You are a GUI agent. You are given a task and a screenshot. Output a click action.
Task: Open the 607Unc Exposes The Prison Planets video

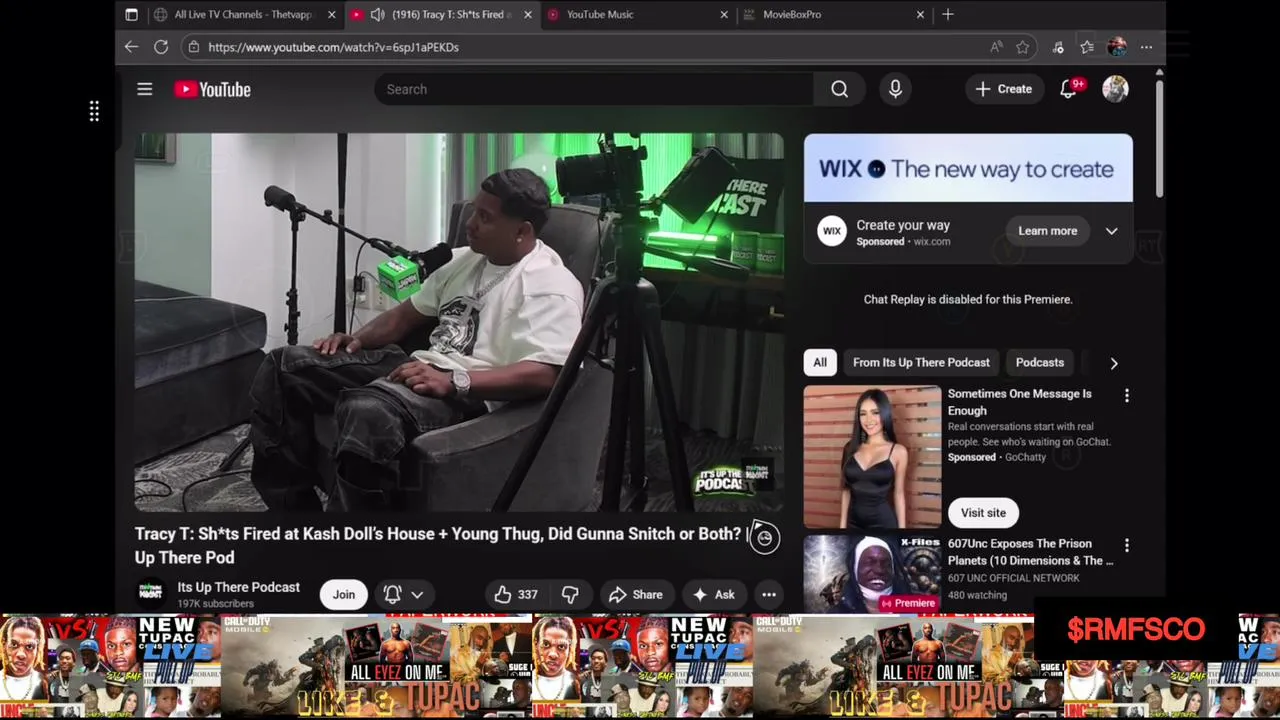click(1030, 552)
